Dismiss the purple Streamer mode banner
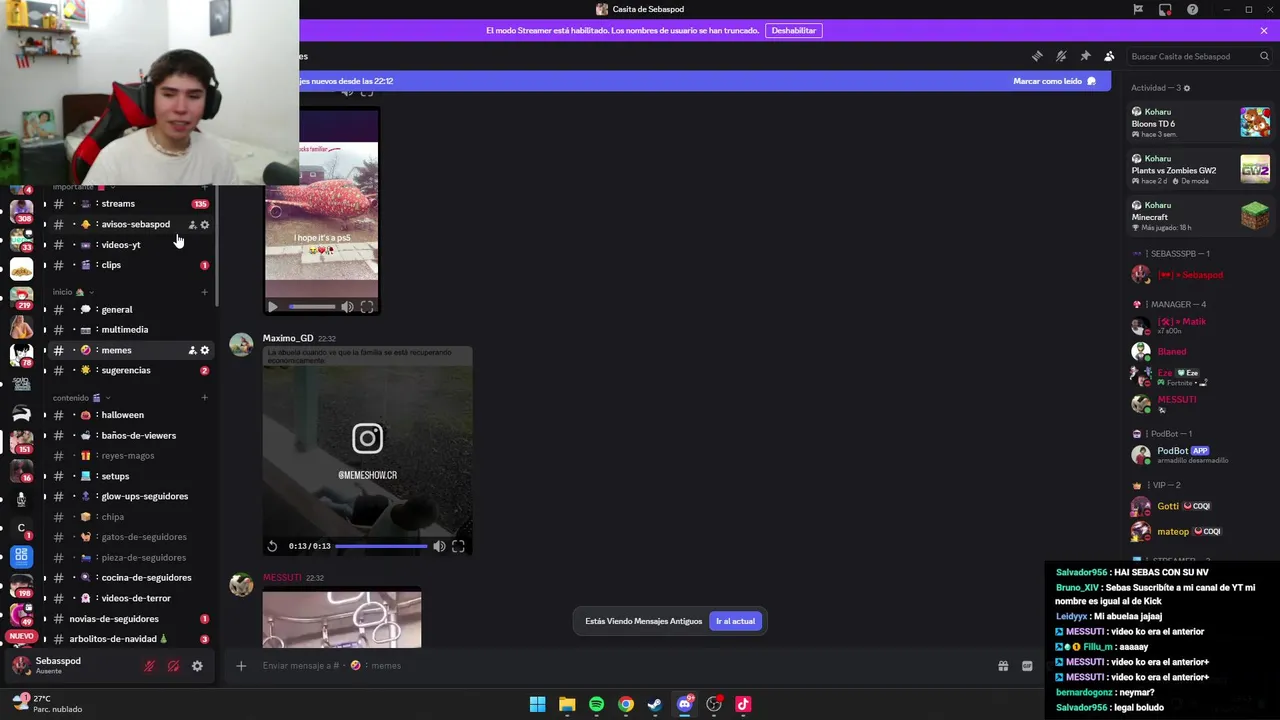The width and height of the screenshot is (1280, 720). 1264,30
